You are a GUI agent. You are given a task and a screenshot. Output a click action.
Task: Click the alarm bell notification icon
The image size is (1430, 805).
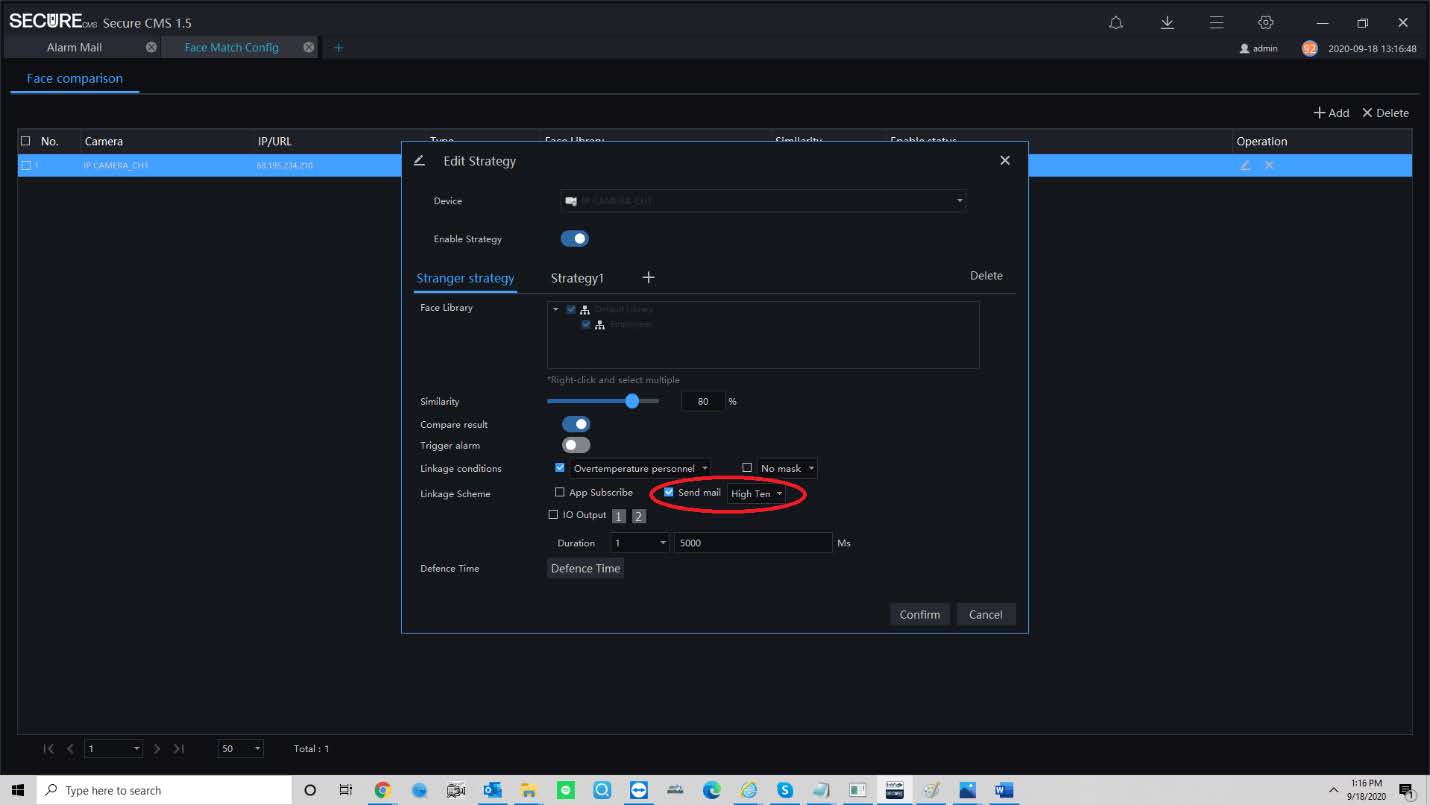click(x=1116, y=23)
